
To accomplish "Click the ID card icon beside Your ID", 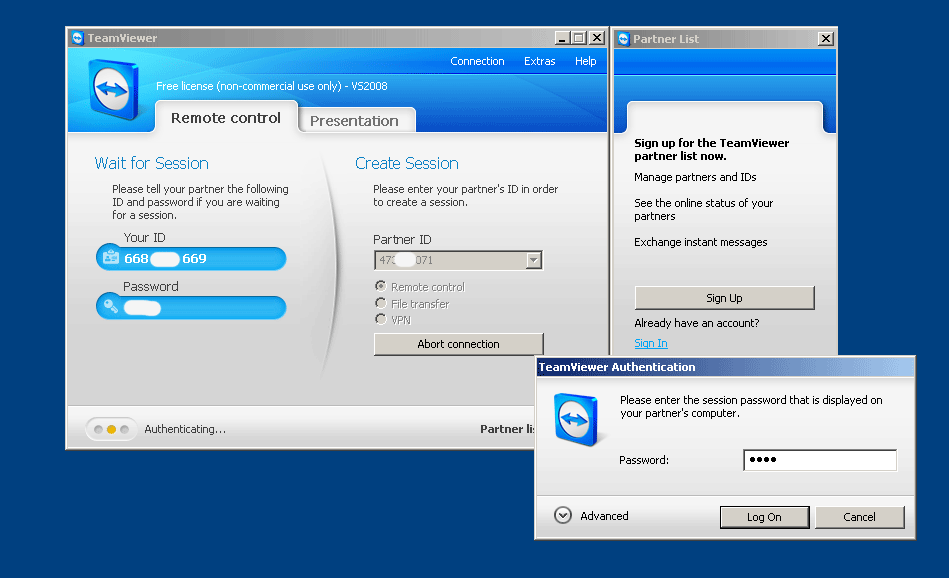I will pyautogui.click(x=111, y=258).
